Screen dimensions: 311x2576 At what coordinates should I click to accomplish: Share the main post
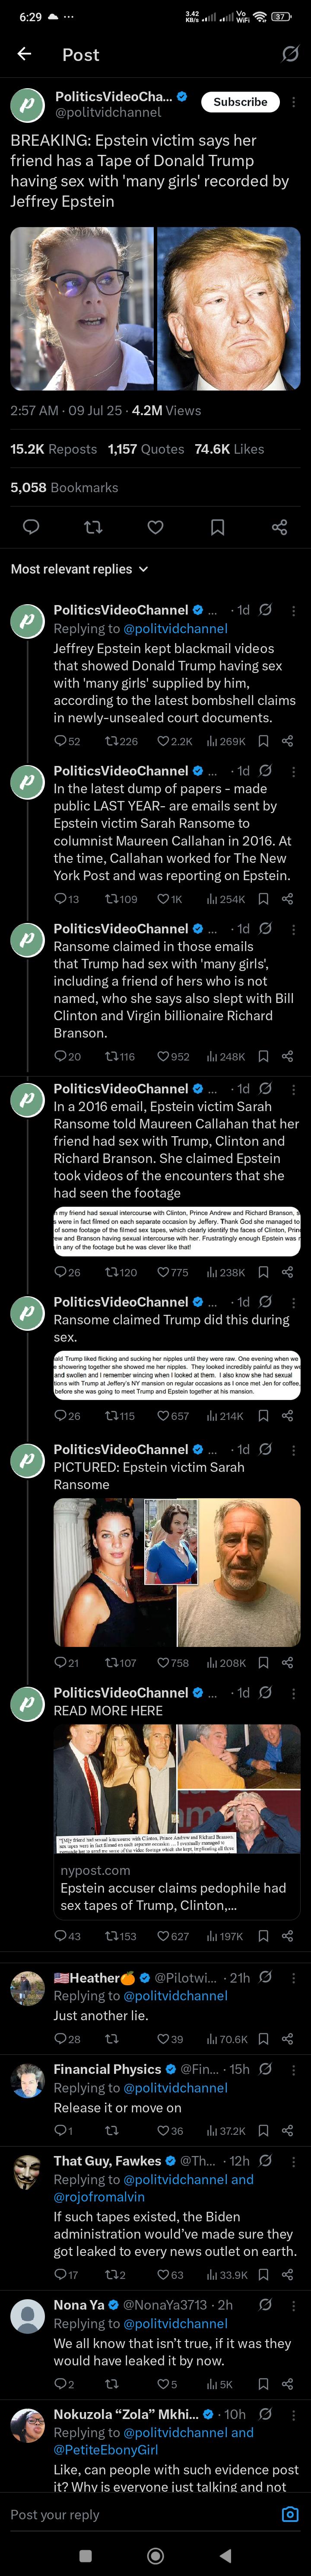tap(279, 527)
